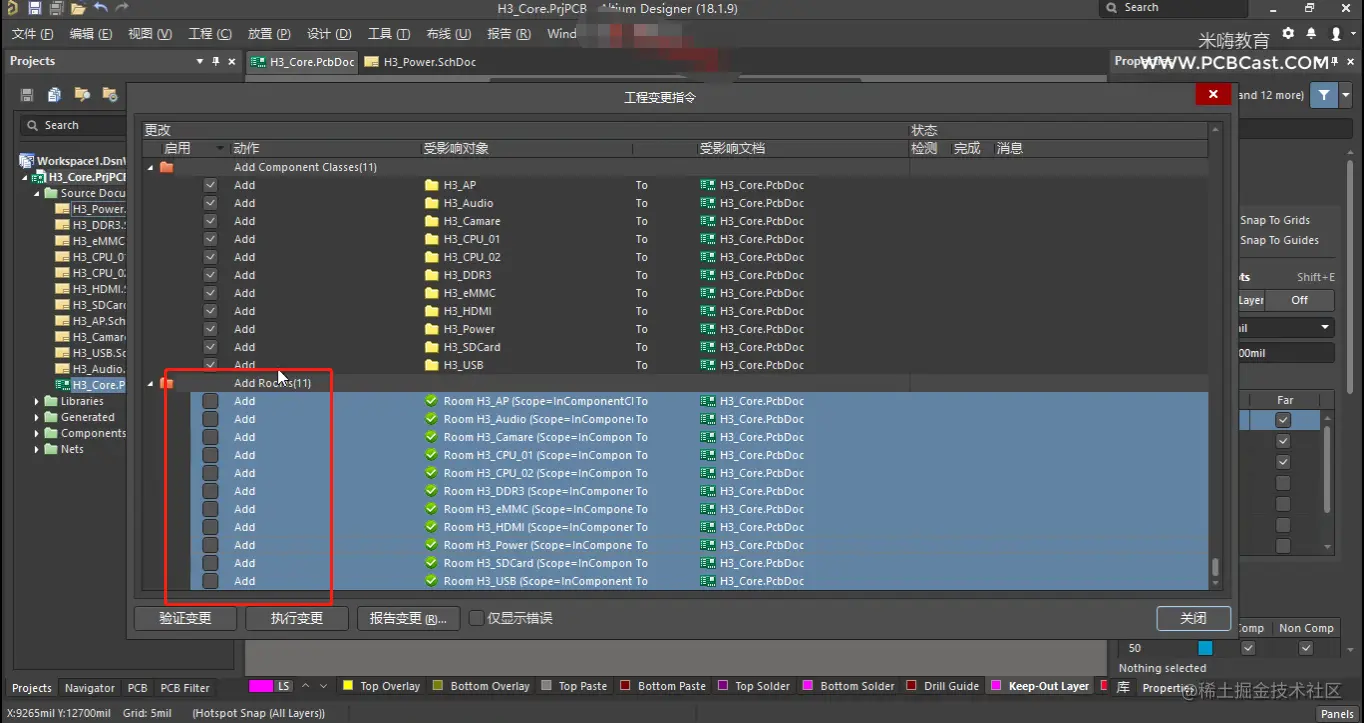Open the settings gear icon

tap(1288, 33)
